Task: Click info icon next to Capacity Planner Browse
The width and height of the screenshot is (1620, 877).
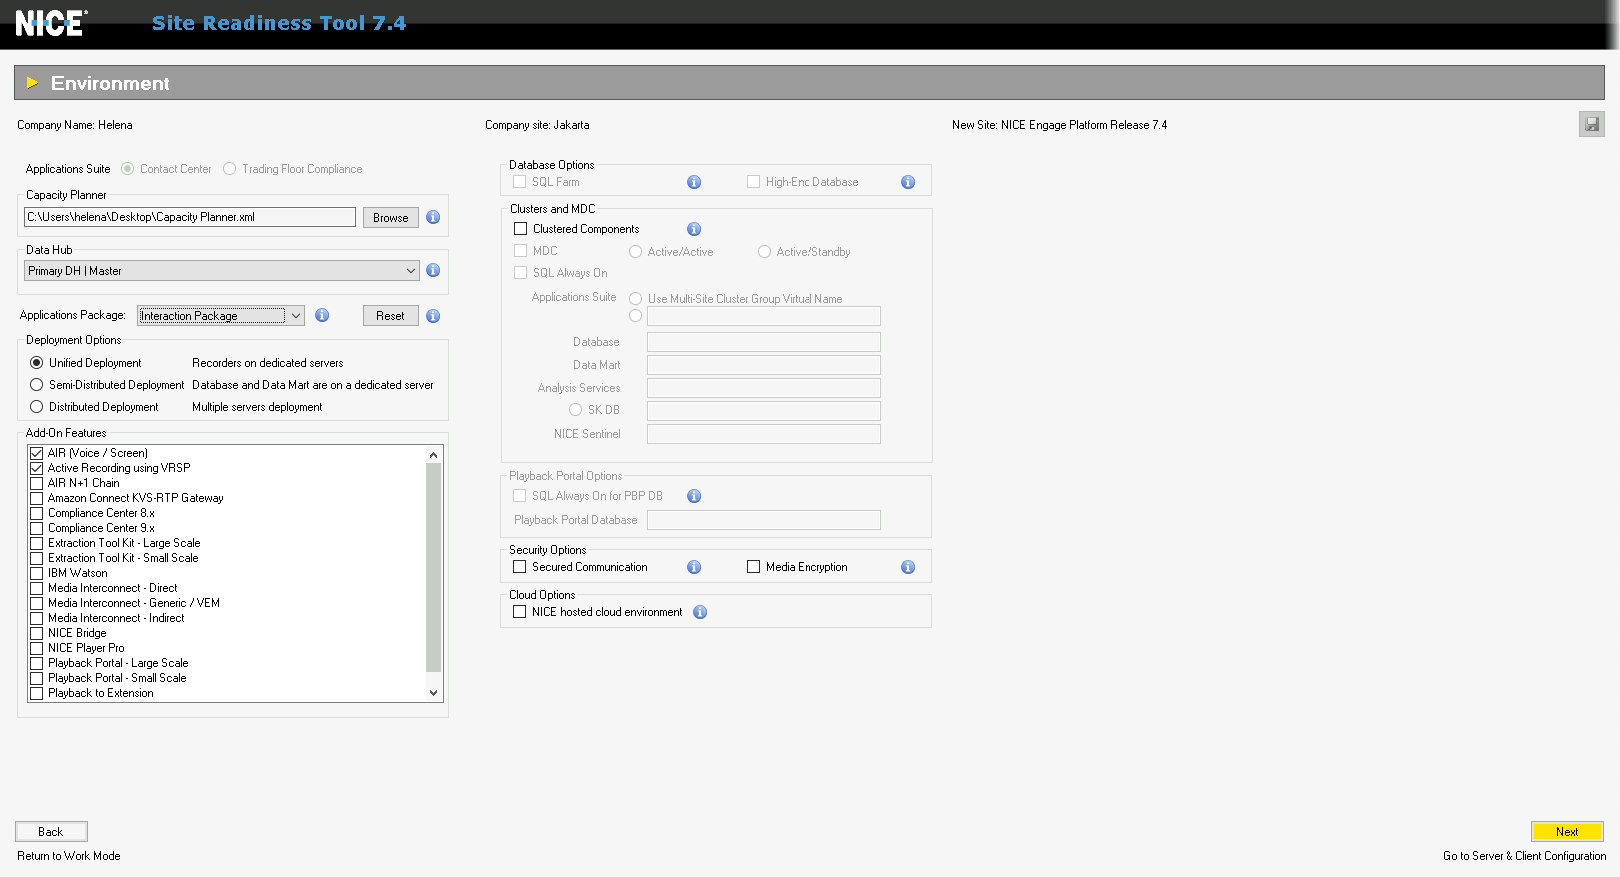Action: 433,217
